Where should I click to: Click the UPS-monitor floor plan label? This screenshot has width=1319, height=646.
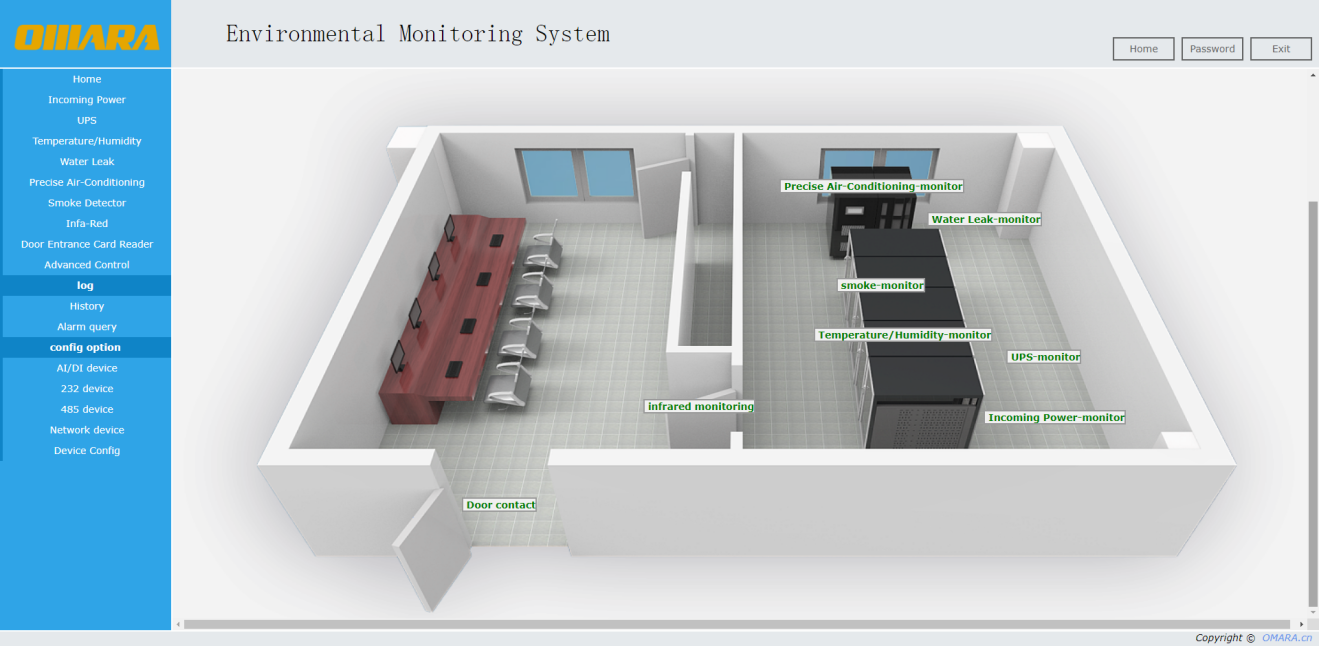(1045, 357)
